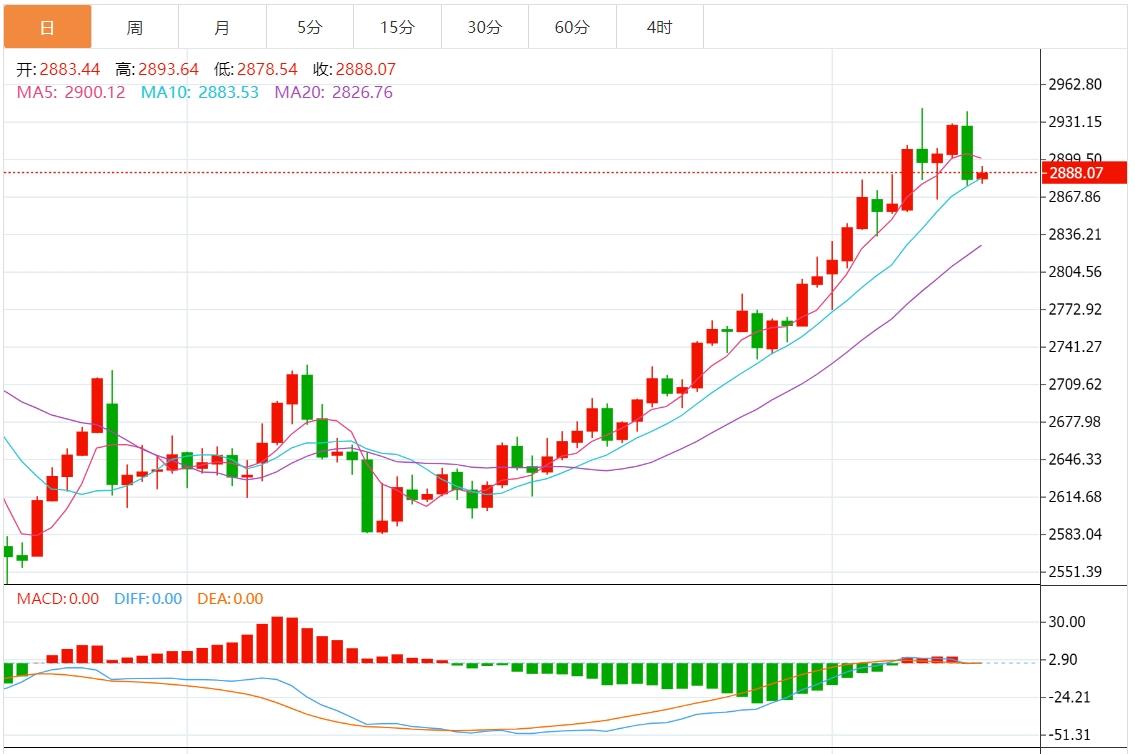Open the 4时 four-hour tab
This screenshot has width=1135, height=754.
[659, 27]
